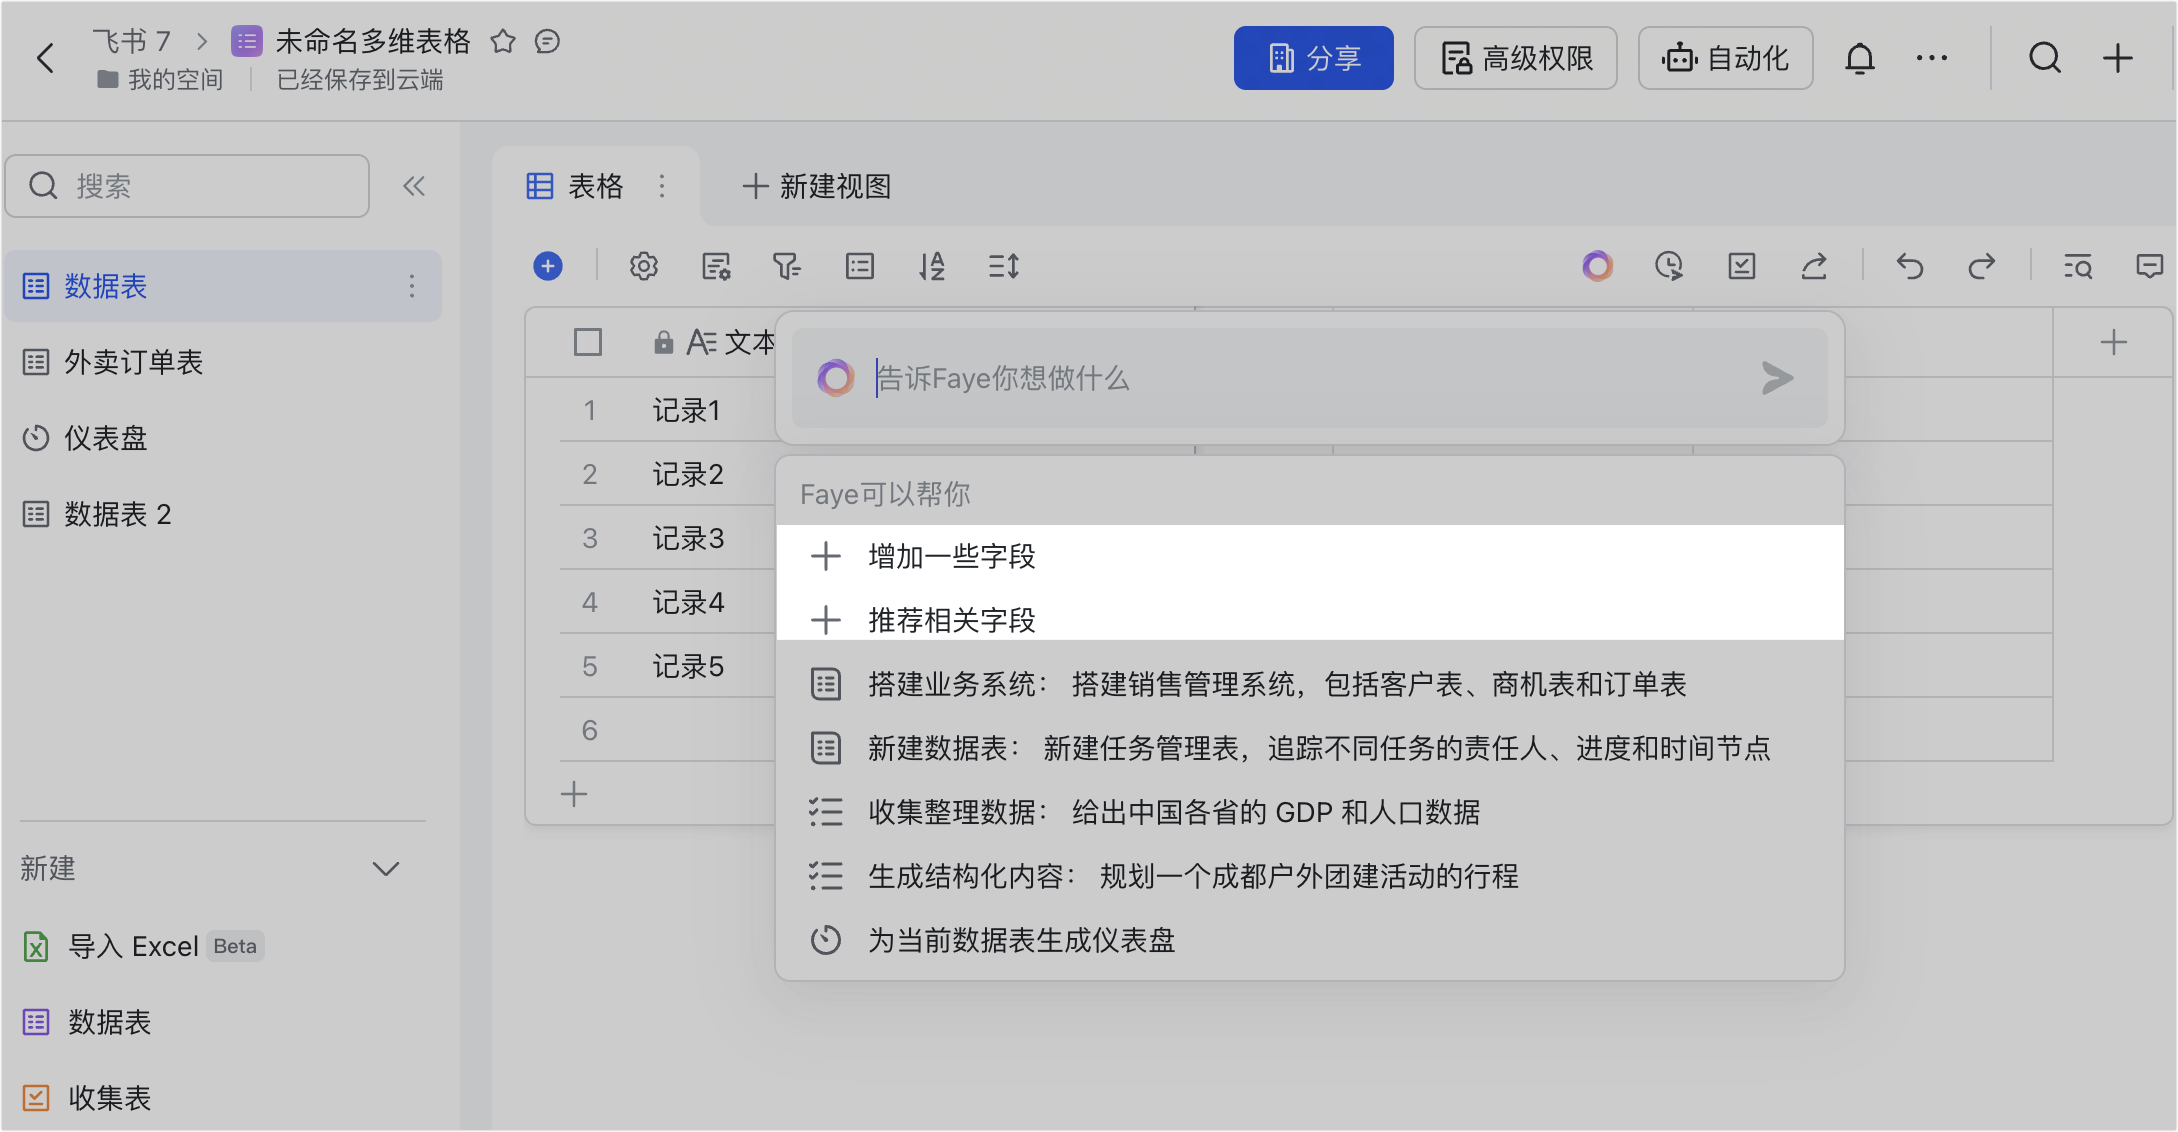Open options dots on 表格 tab

pos(662,186)
